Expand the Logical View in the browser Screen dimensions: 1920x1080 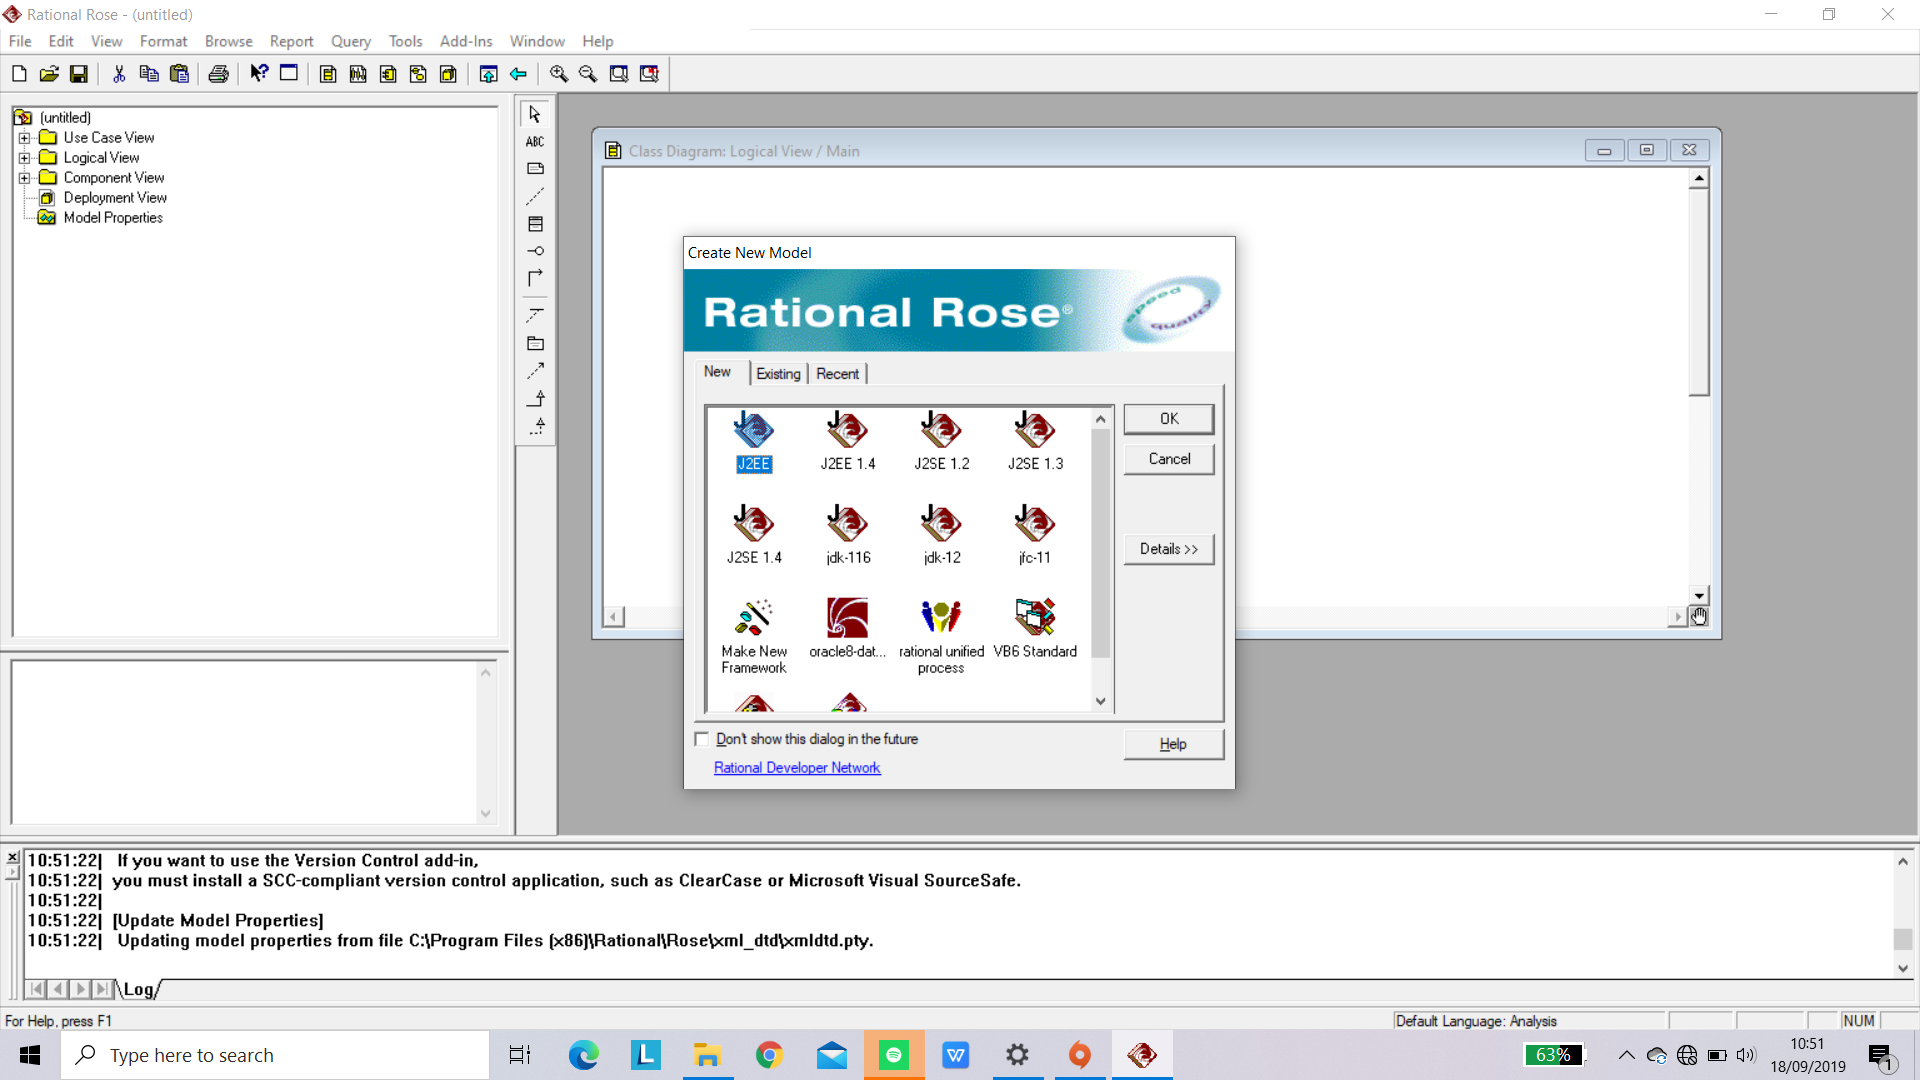coord(25,157)
